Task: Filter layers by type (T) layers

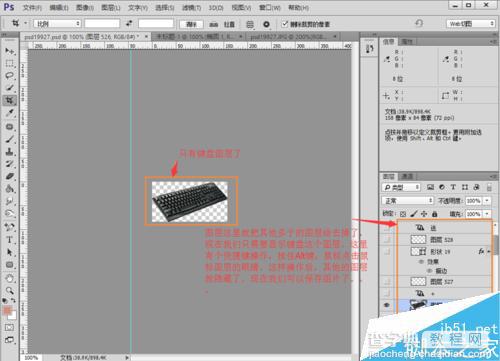Action: pos(453,187)
